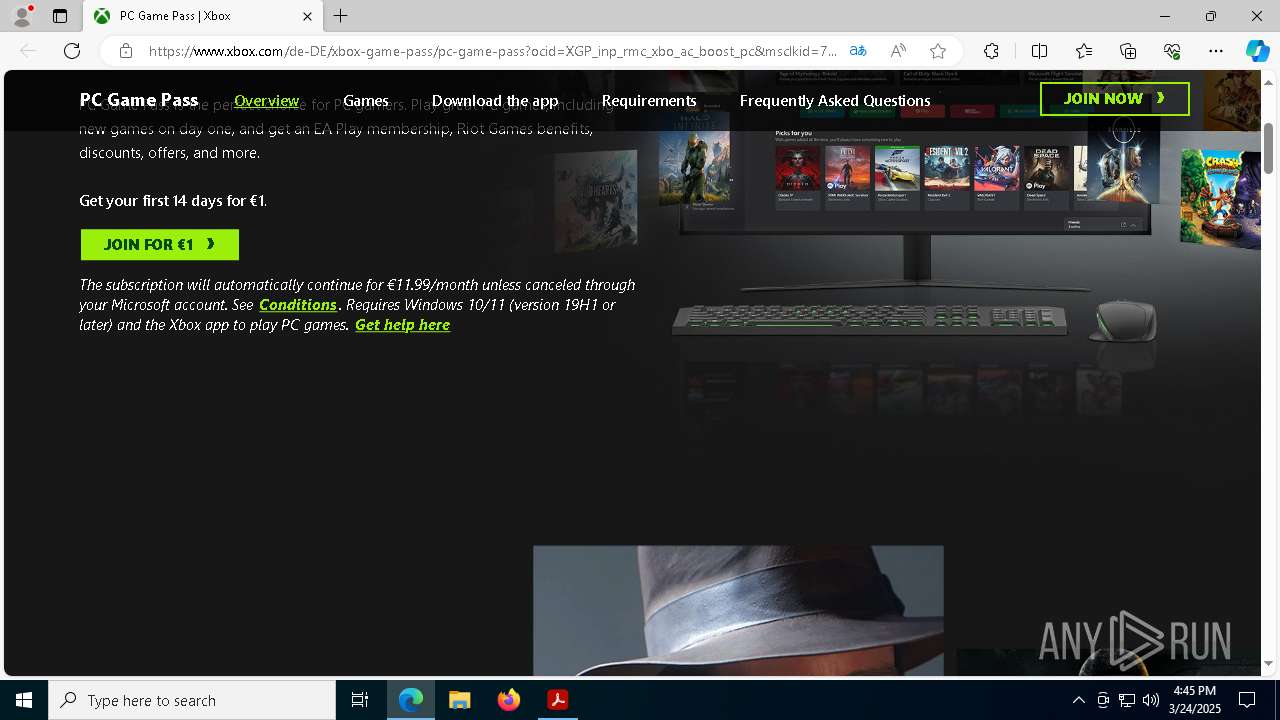Open the notification center icon
This screenshot has width=1280, height=720.
click(1247, 700)
